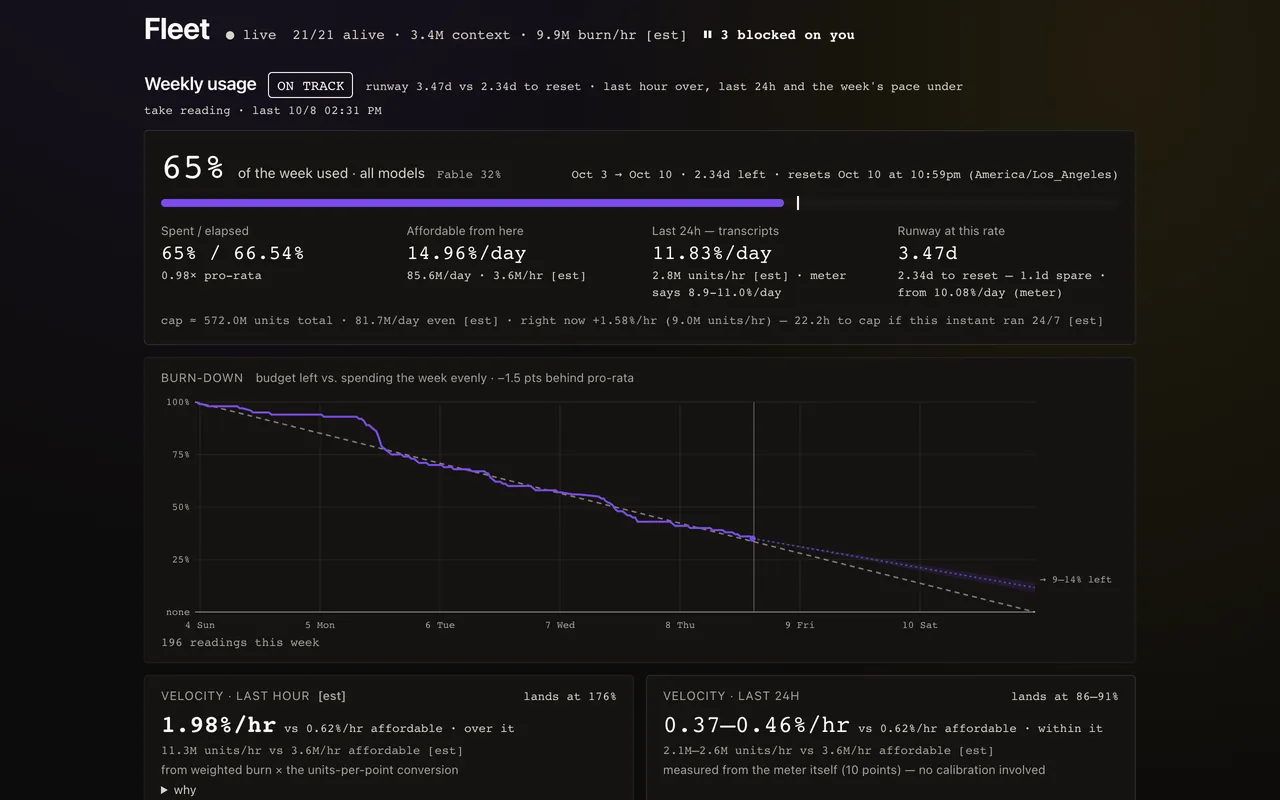
Task: Click the pause icon before "3 blocked on you"
Action: pyautogui.click(x=708, y=35)
